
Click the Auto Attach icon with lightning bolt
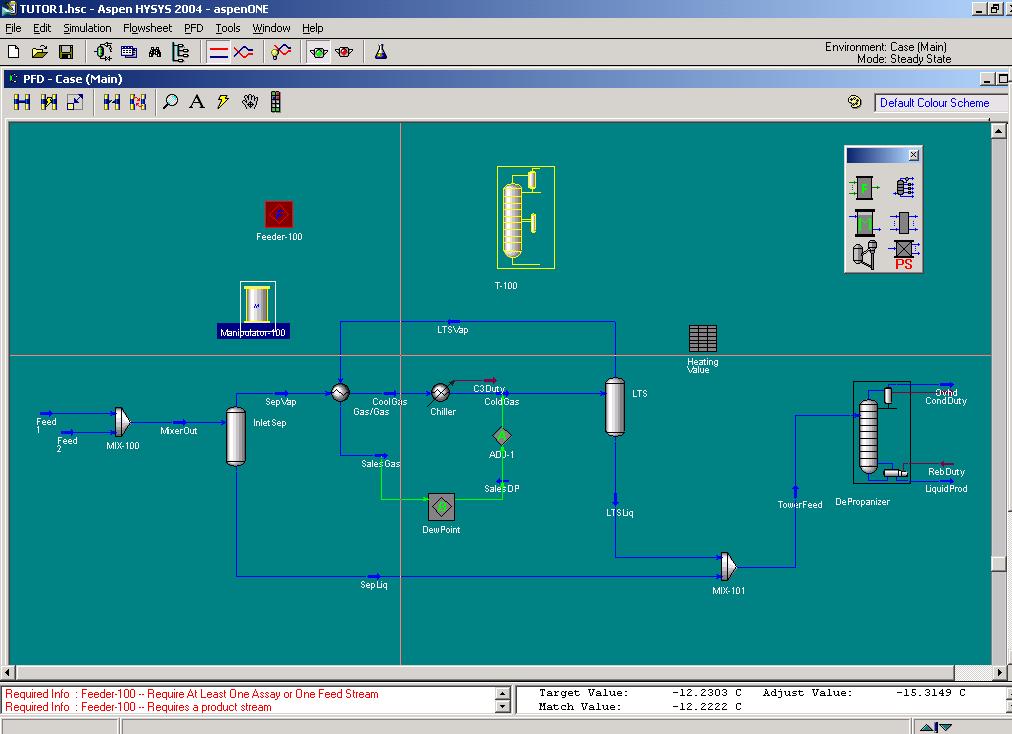pyautogui.click(x=49, y=102)
